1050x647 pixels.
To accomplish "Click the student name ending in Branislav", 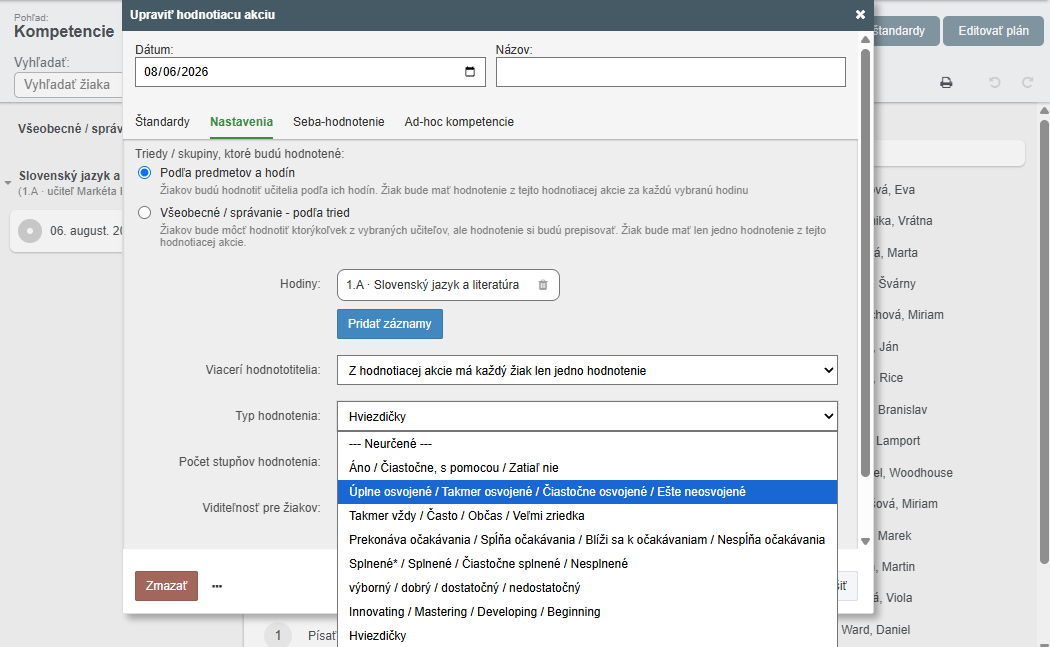I will tap(902, 410).
